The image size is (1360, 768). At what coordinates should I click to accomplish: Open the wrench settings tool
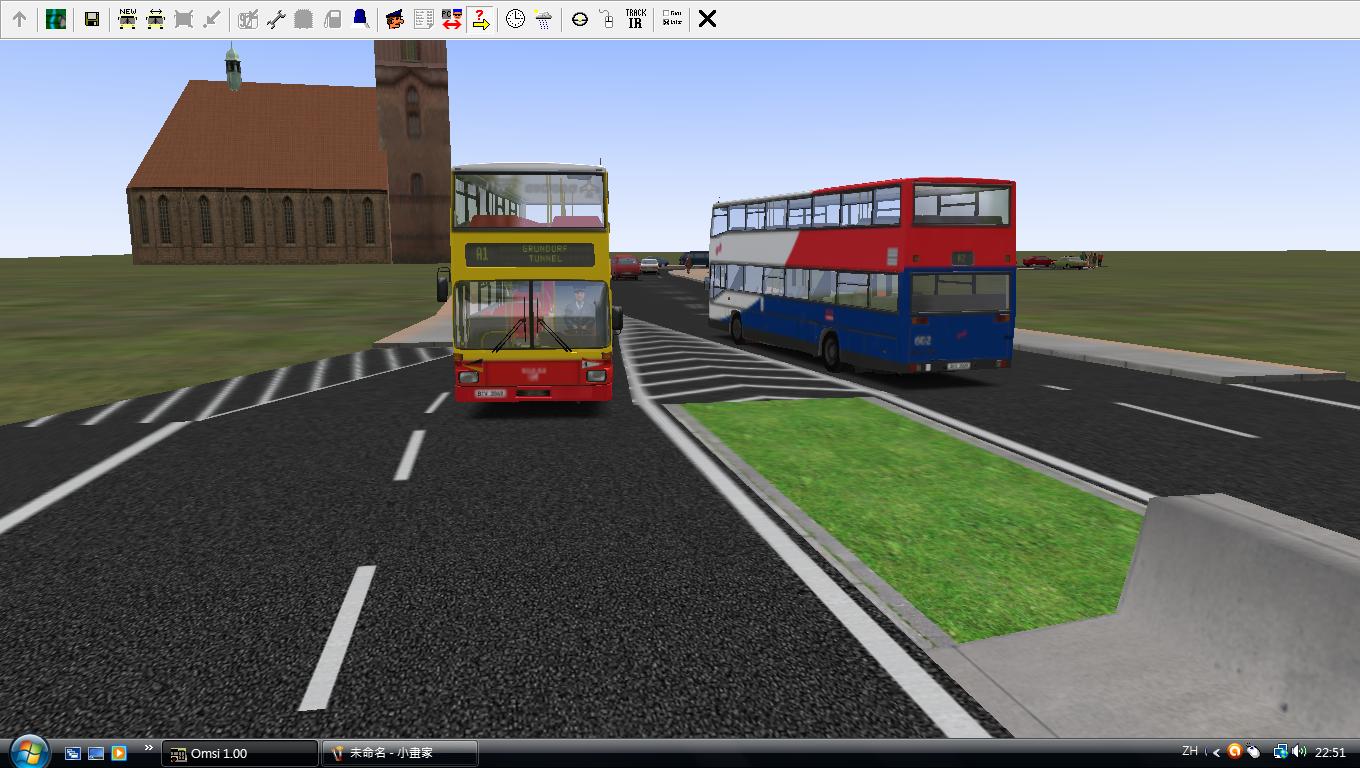tap(276, 19)
